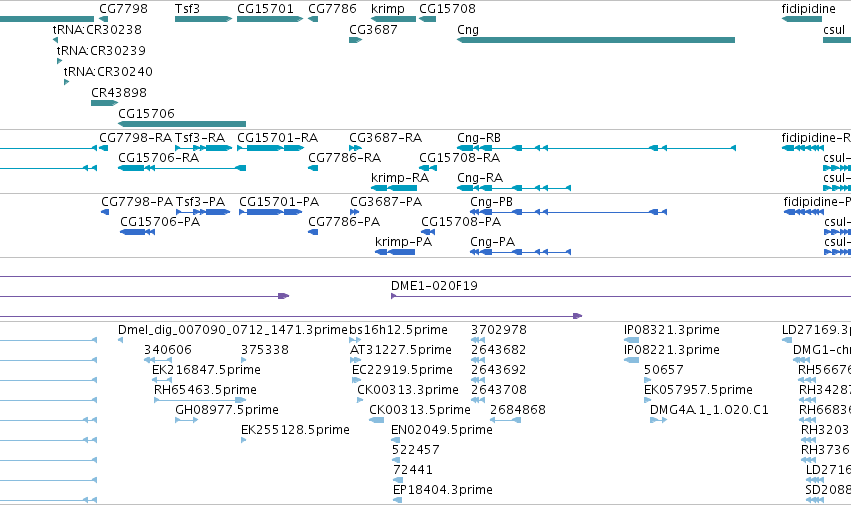851x505 pixels.
Task: Click the CG7798-PA label
Action: [137, 202]
